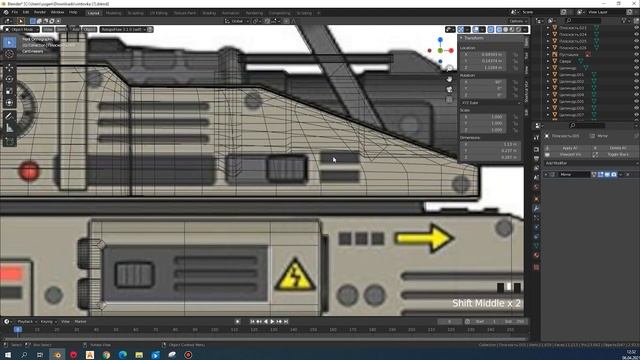Click the red X axis gizmo handle
The image size is (640, 360).
pyautogui.click(x=451, y=51)
